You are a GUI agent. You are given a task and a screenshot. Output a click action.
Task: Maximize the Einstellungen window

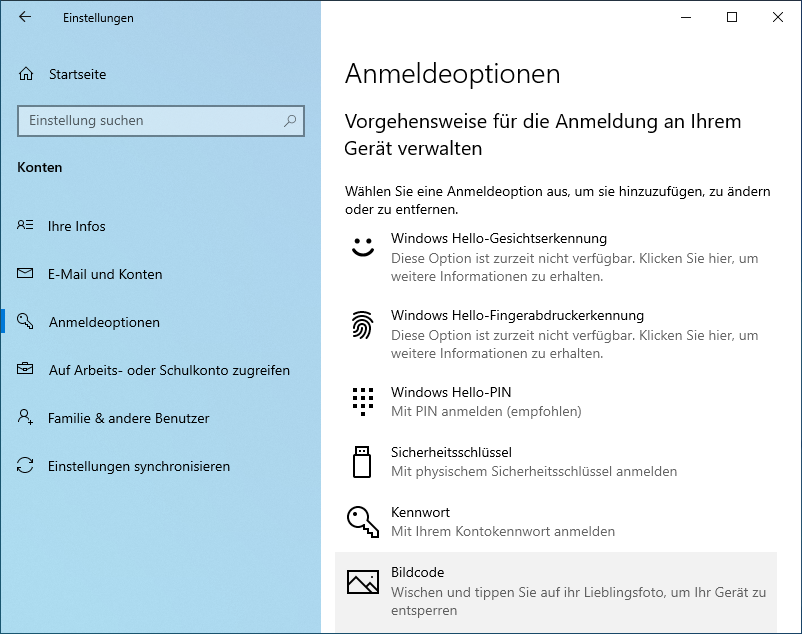click(732, 17)
